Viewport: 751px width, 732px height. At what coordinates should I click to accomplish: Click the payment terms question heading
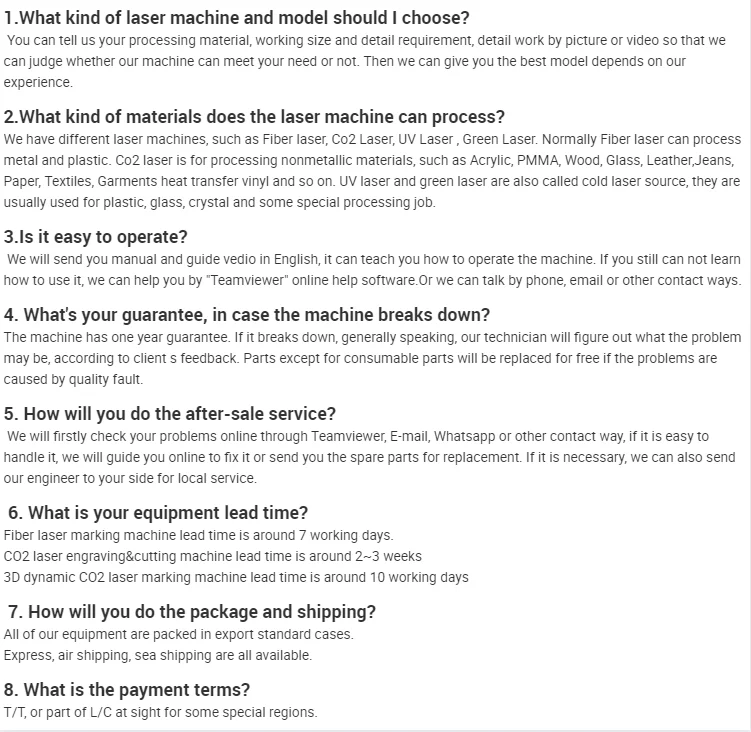127,689
